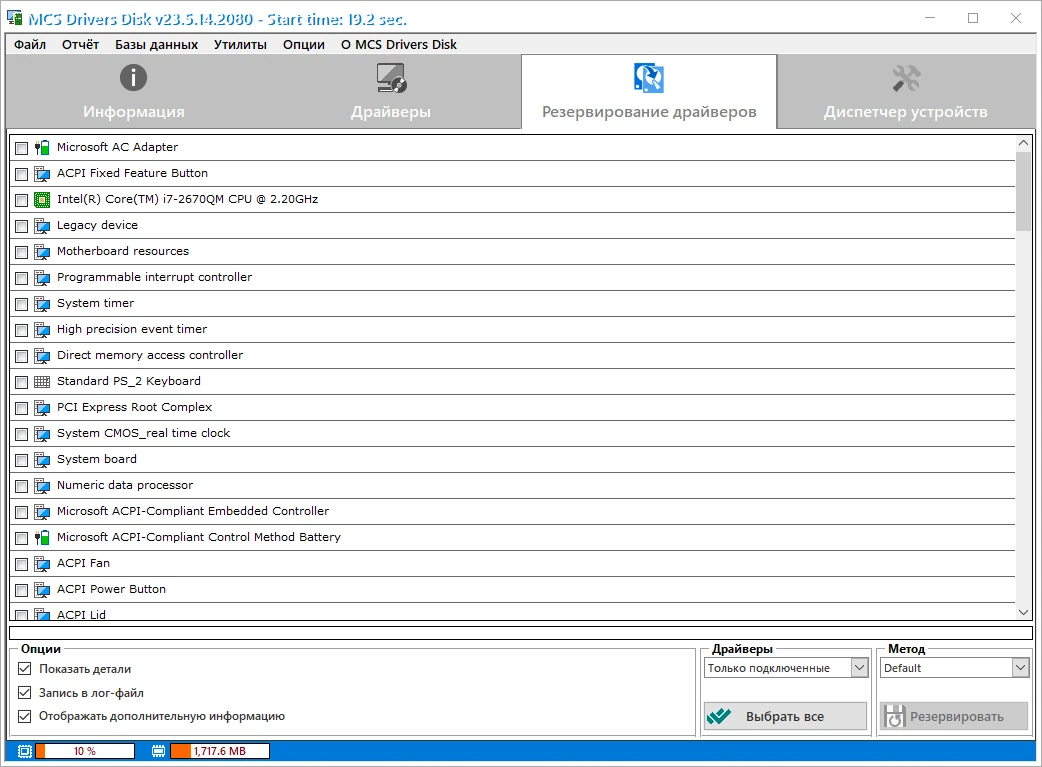Click the Резервировать button
1042x767 pixels.
tap(954, 716)
